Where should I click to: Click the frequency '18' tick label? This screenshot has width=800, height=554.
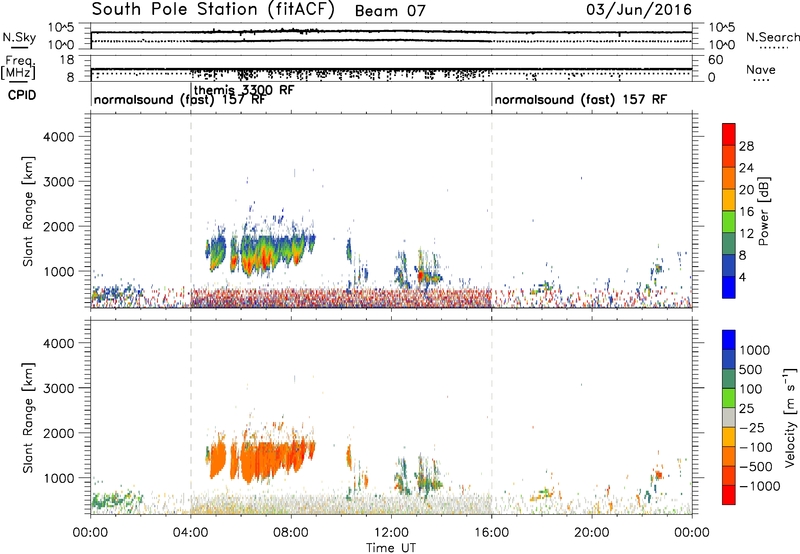[67, 59]
